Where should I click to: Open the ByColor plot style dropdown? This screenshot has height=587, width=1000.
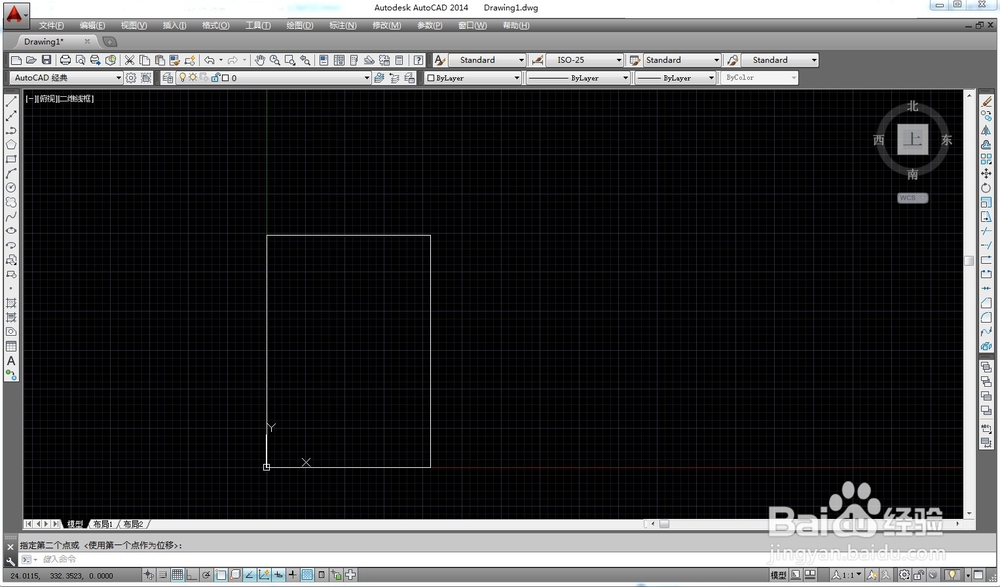tap(760, 78)
